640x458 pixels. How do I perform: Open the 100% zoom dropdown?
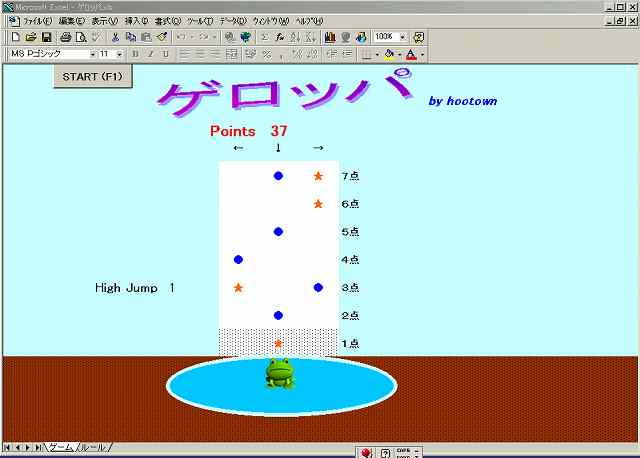tap(403, 37)
